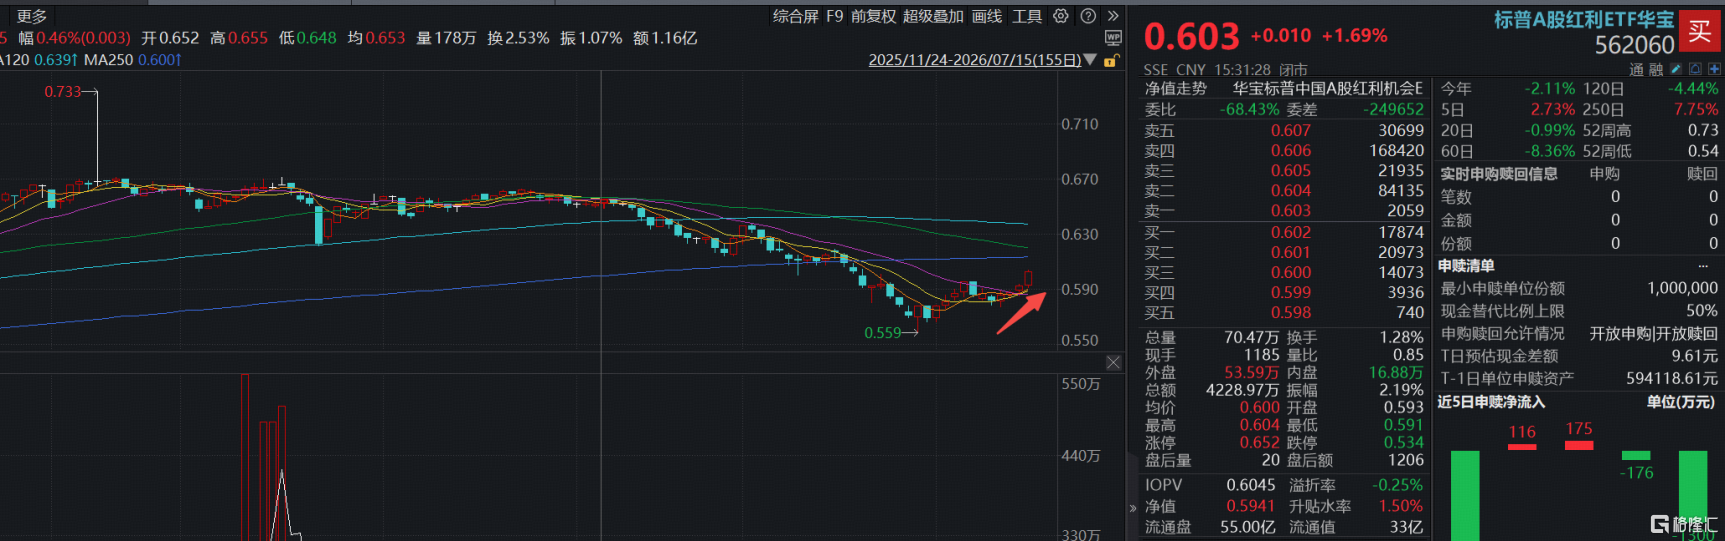Image resolution: width=1725 pixels, height=541 pixels.
Task: Click the 卖二 price 0.604
Action: (1290, 191)
